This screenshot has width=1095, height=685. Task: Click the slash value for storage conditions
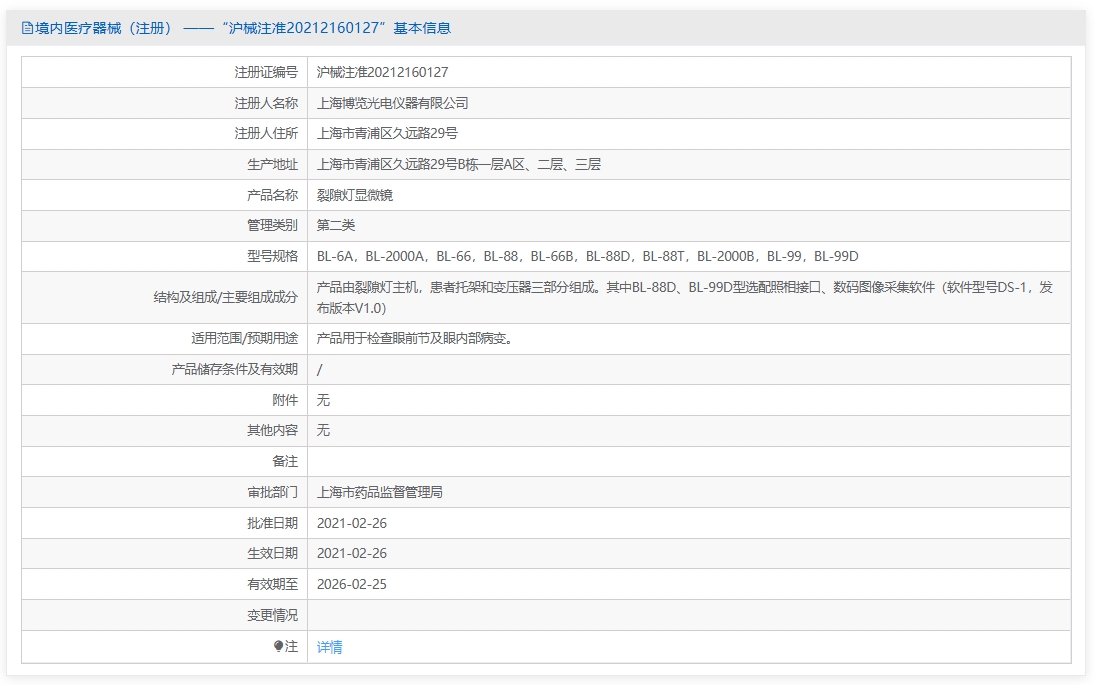point(320,369)
